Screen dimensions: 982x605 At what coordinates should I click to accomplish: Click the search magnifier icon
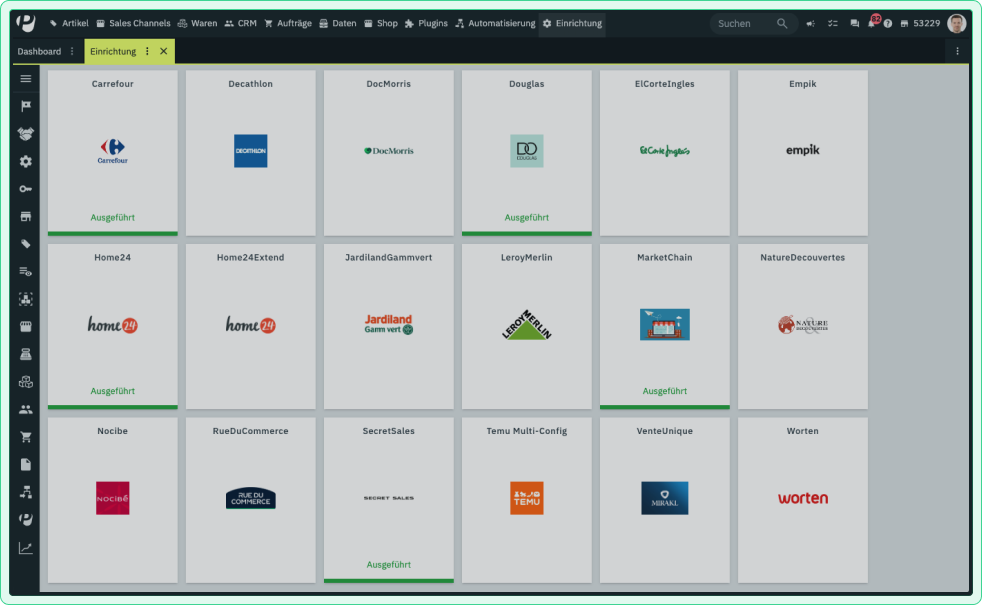point(782,24)
